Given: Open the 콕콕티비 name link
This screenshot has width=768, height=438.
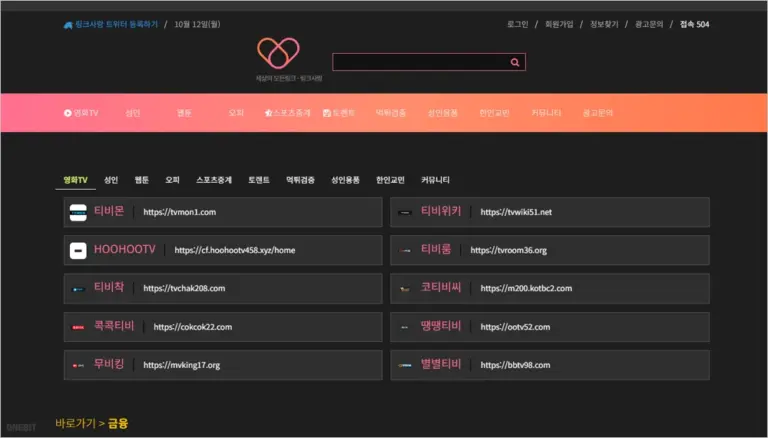Looking at the screenshot, I should click(114, 326).
